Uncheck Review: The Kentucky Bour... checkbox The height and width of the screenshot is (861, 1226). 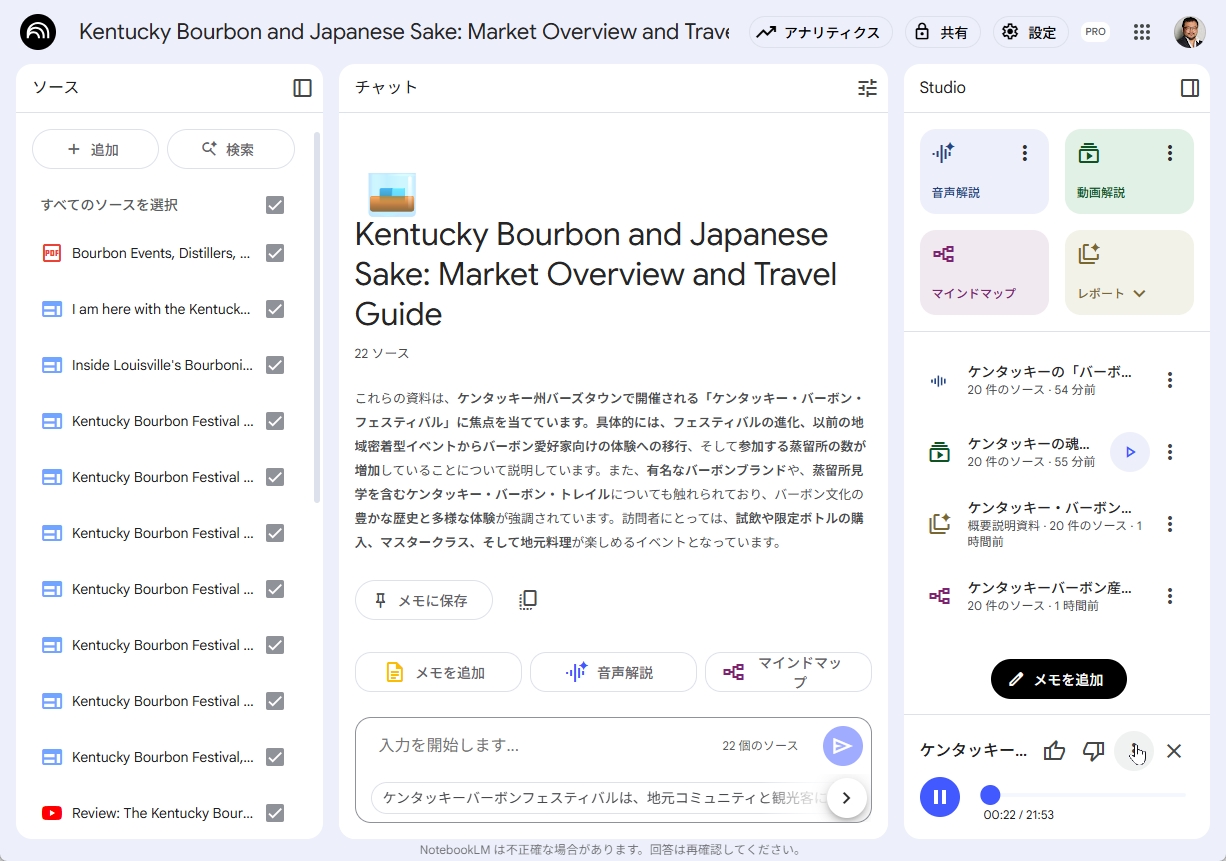pyautogui.click(x=275, y=813)
